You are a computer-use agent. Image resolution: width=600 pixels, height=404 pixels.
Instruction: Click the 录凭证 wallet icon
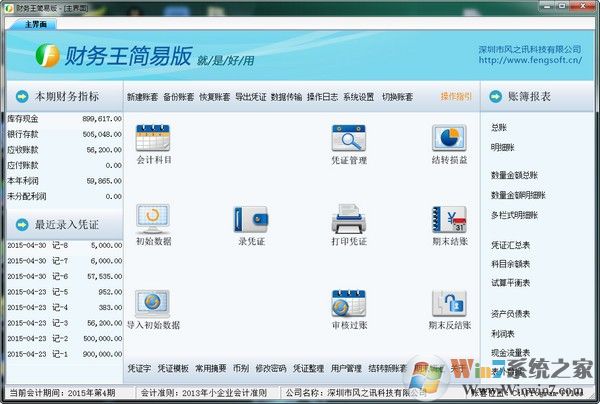point(251,219)
